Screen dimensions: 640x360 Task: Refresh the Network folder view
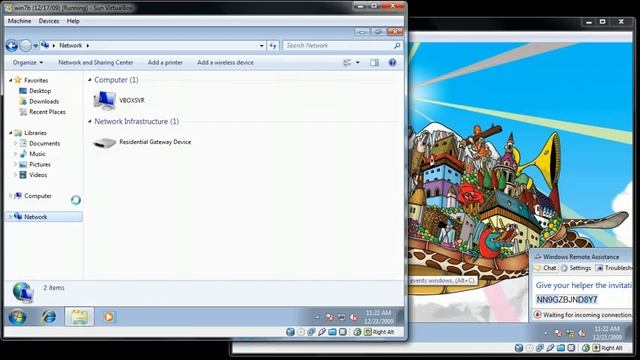(x=273, y=46)
